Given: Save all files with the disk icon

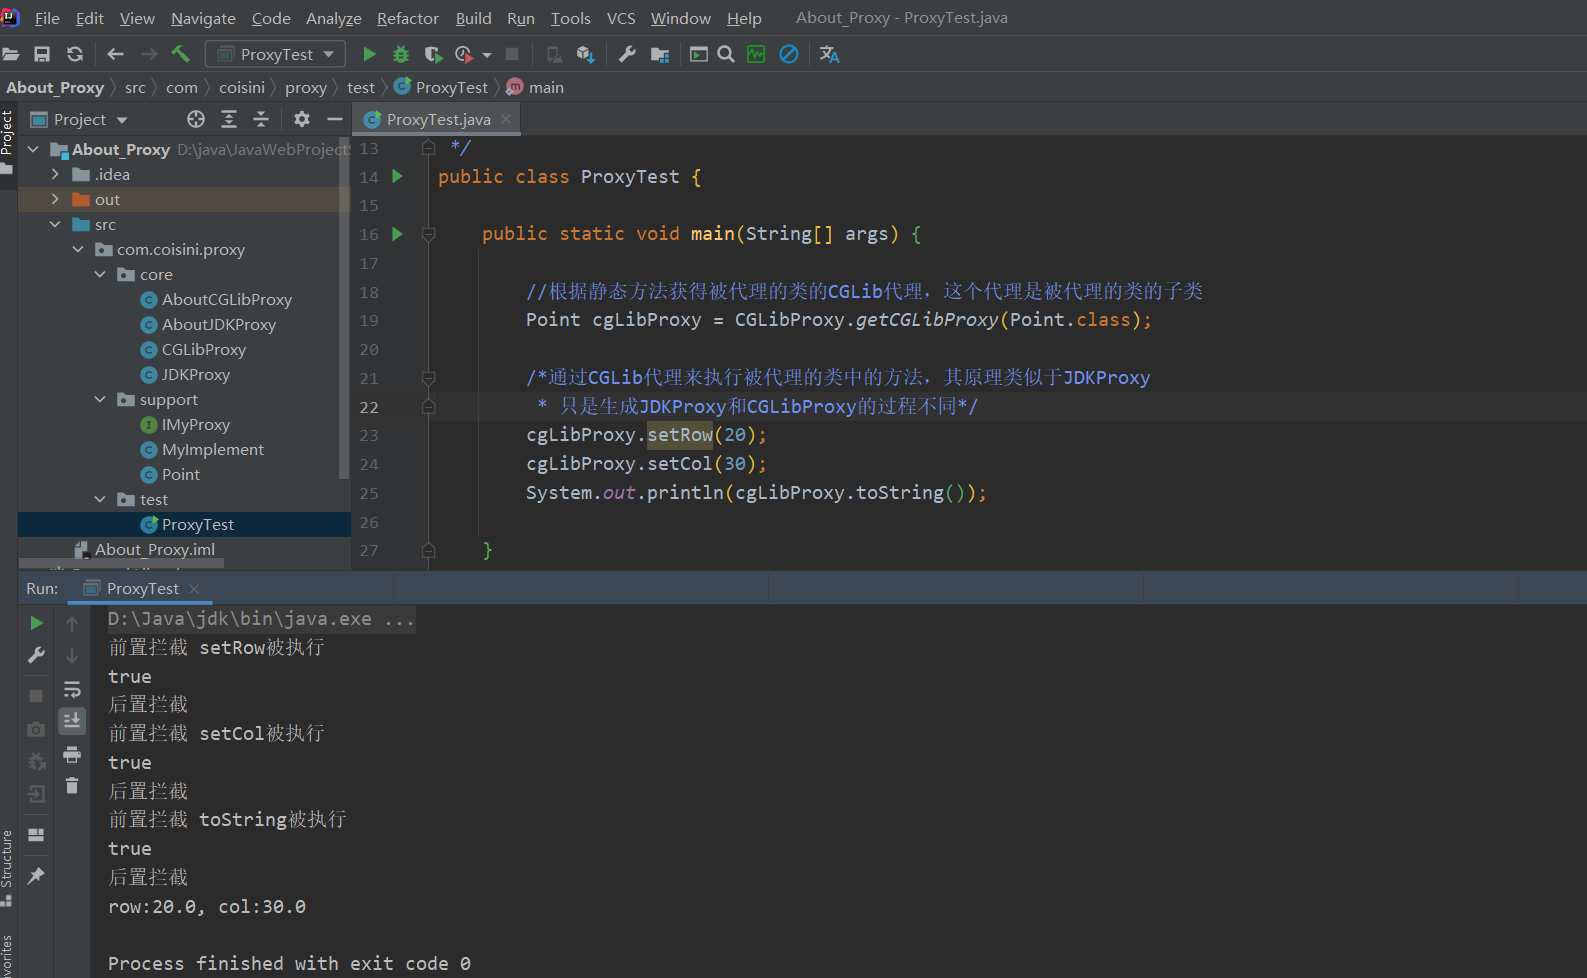Looking at the screenshot, I should coord(42,54).
